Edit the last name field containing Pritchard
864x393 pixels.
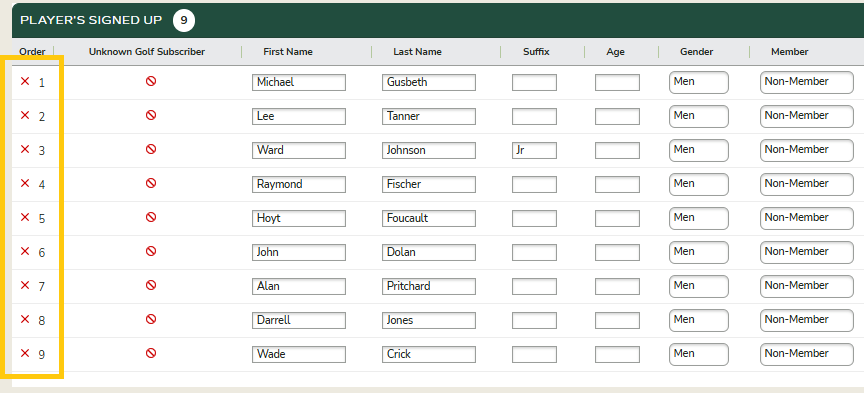coord(429,286)
